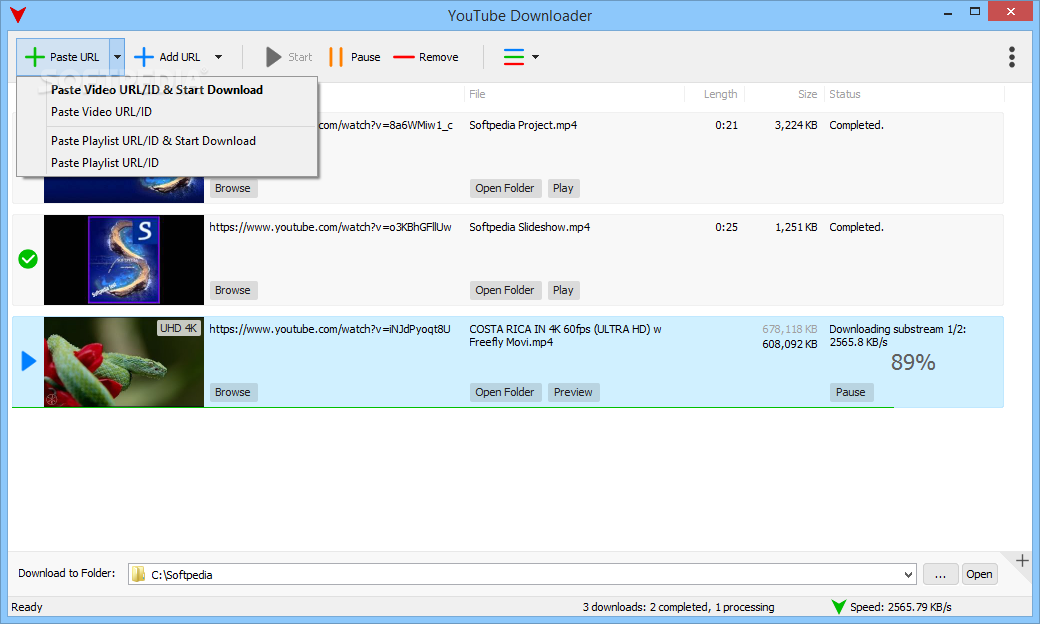Click the File column header
This screenshot has width=1040, height=624.
(x=477, y=94)
